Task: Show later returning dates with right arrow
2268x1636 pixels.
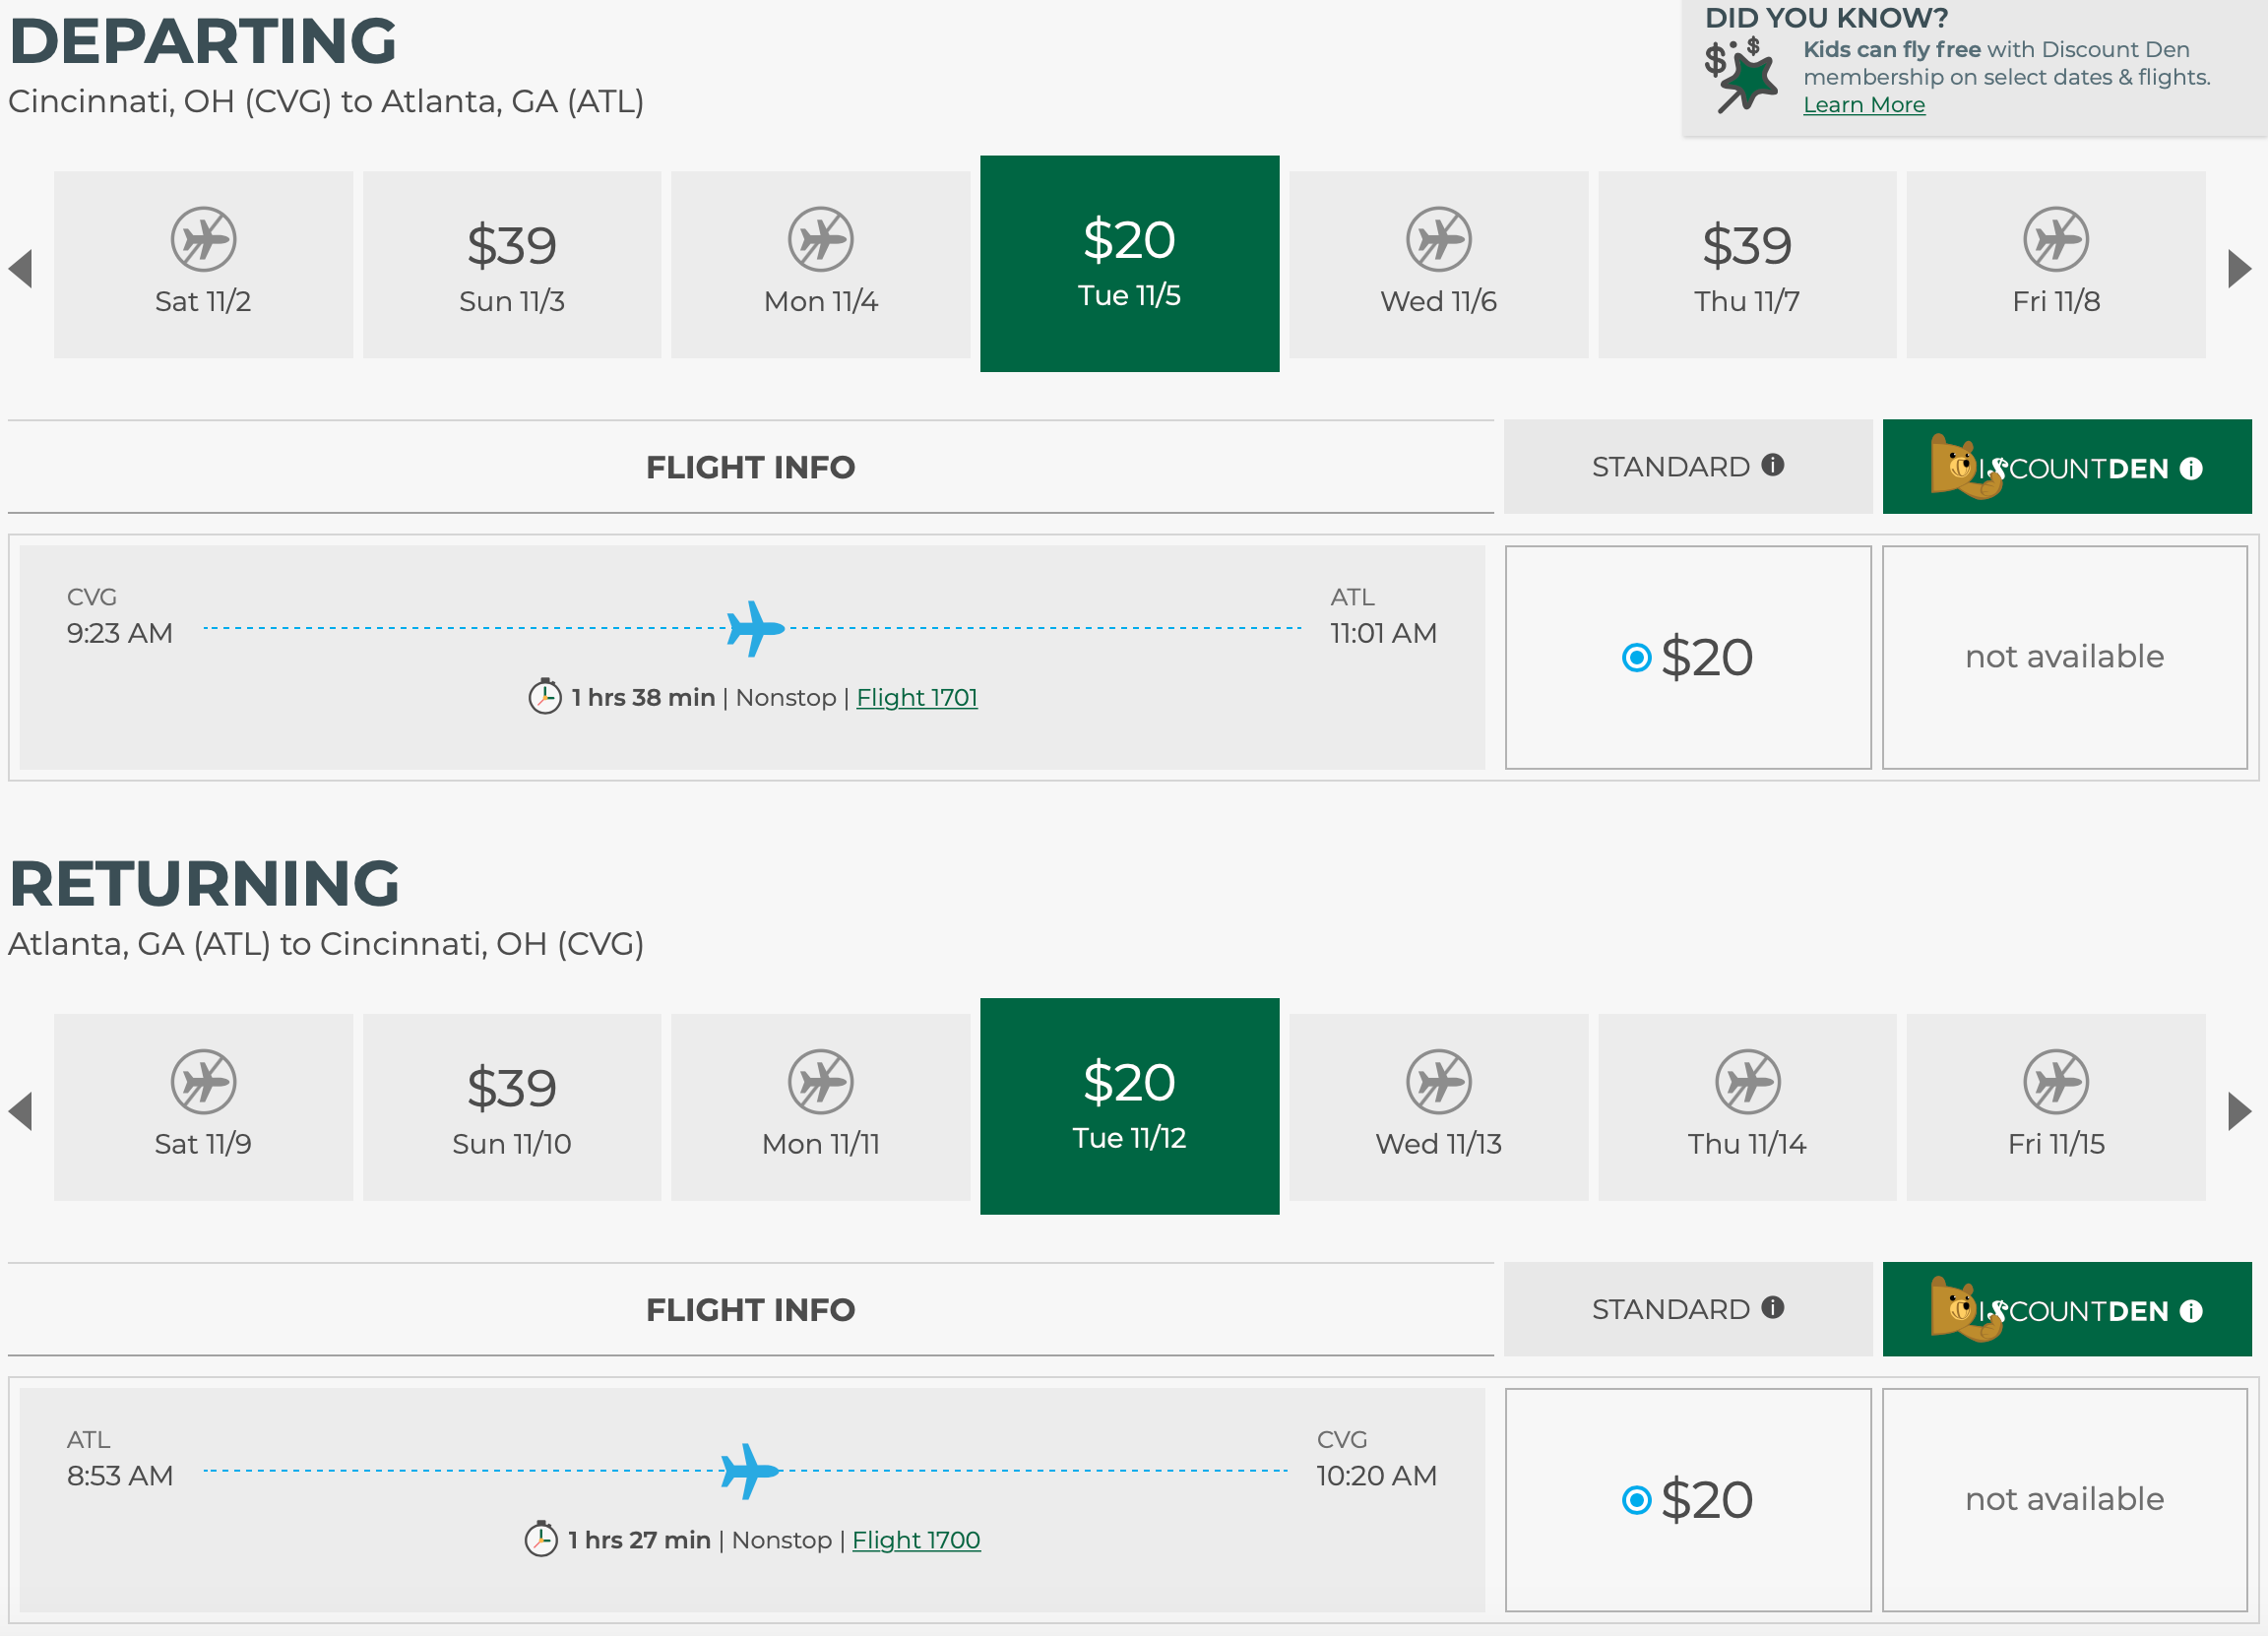Action: [x=2239, y=1111]
